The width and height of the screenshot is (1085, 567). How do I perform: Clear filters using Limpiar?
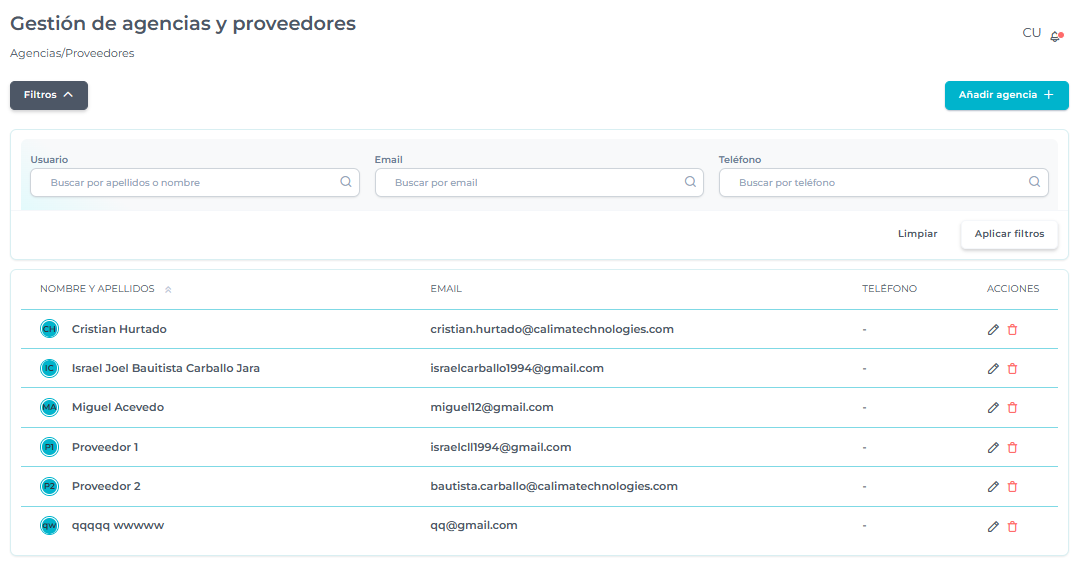point(917,234)
